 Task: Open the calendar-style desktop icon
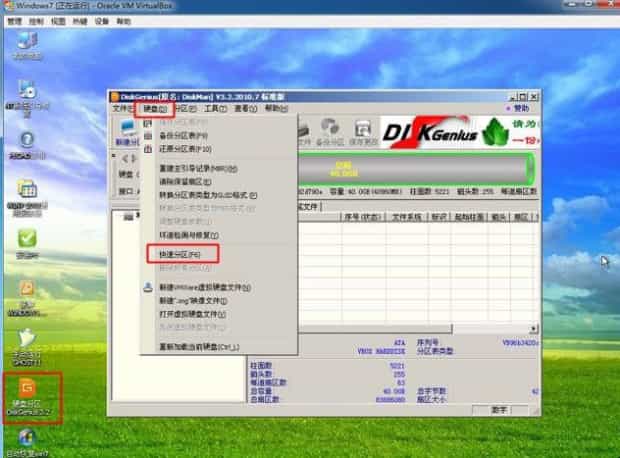point(27,198)
